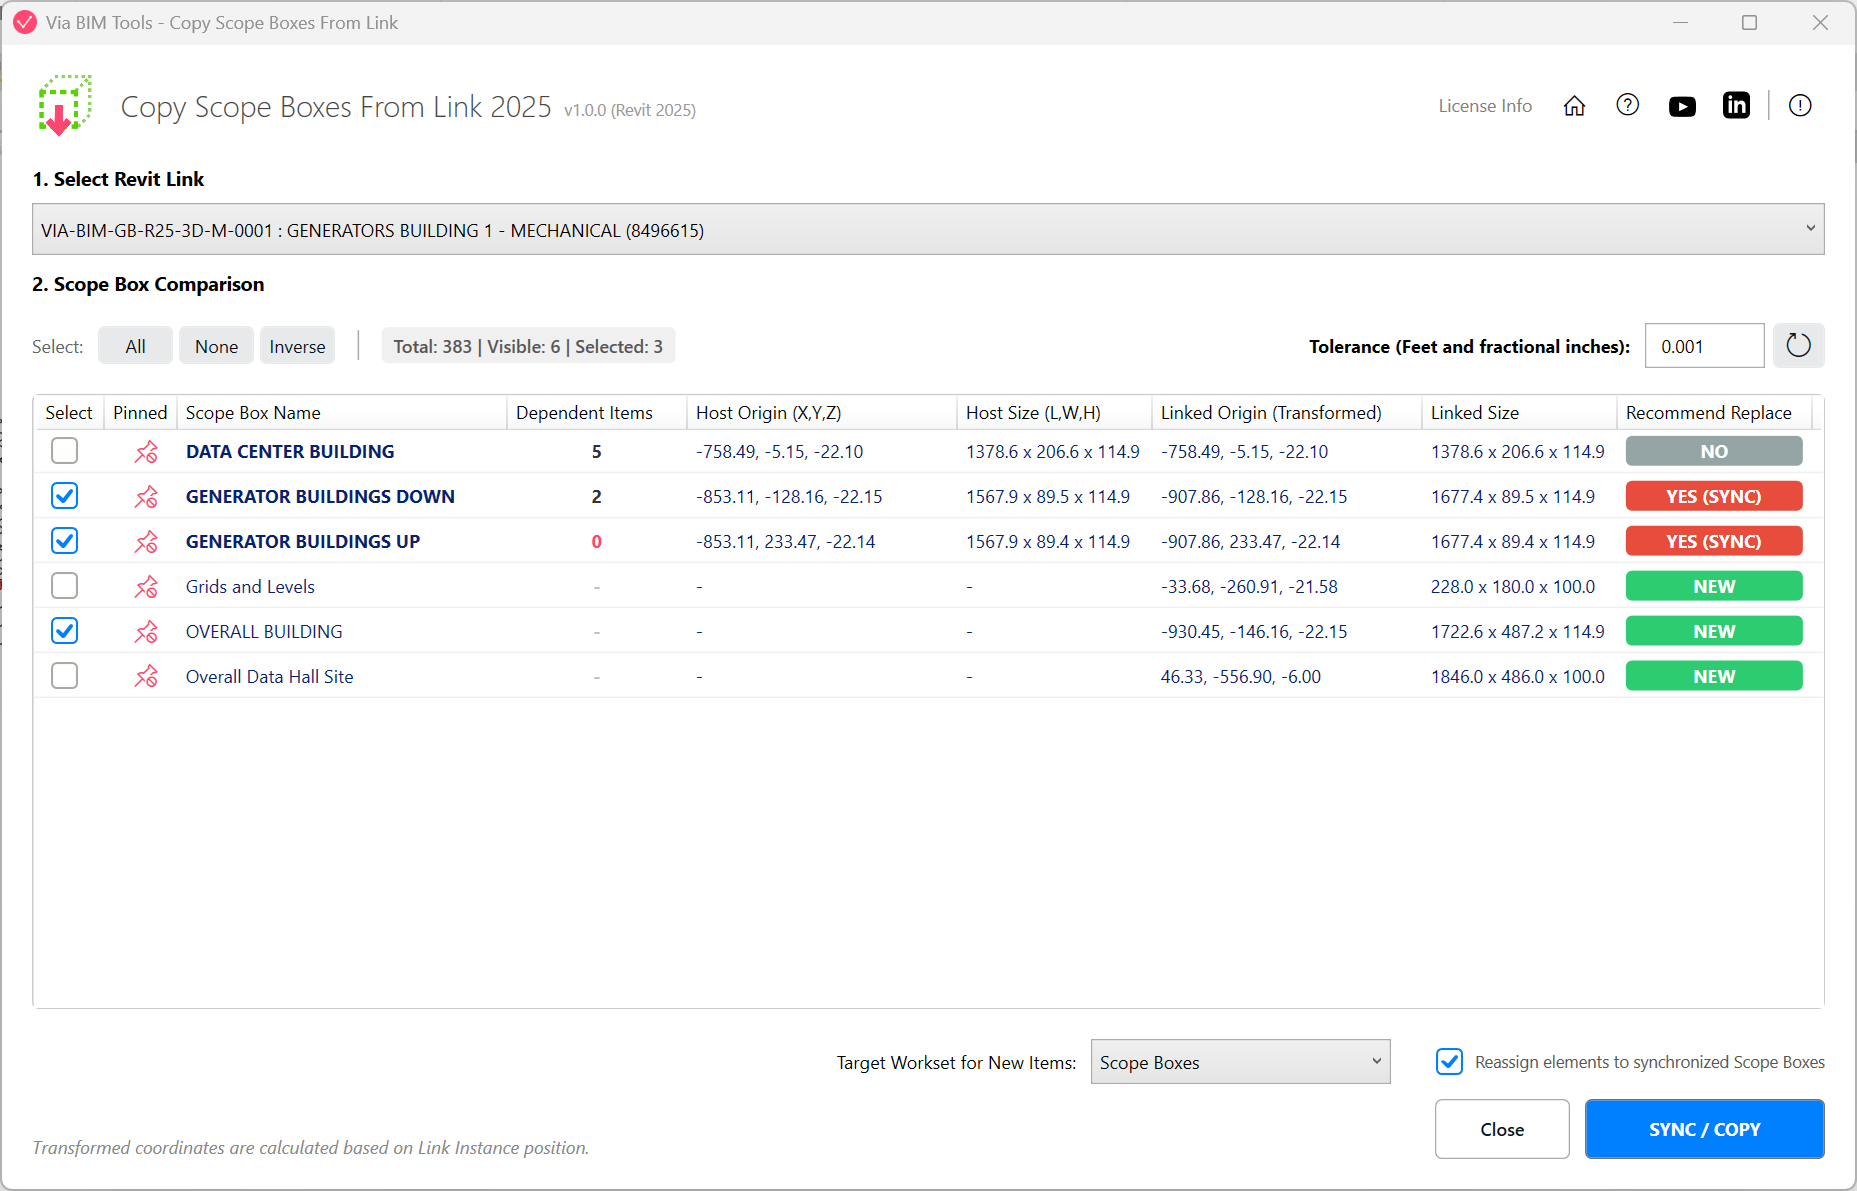Select the OVERALL BUILDING name cell

[x=264, y=632]
